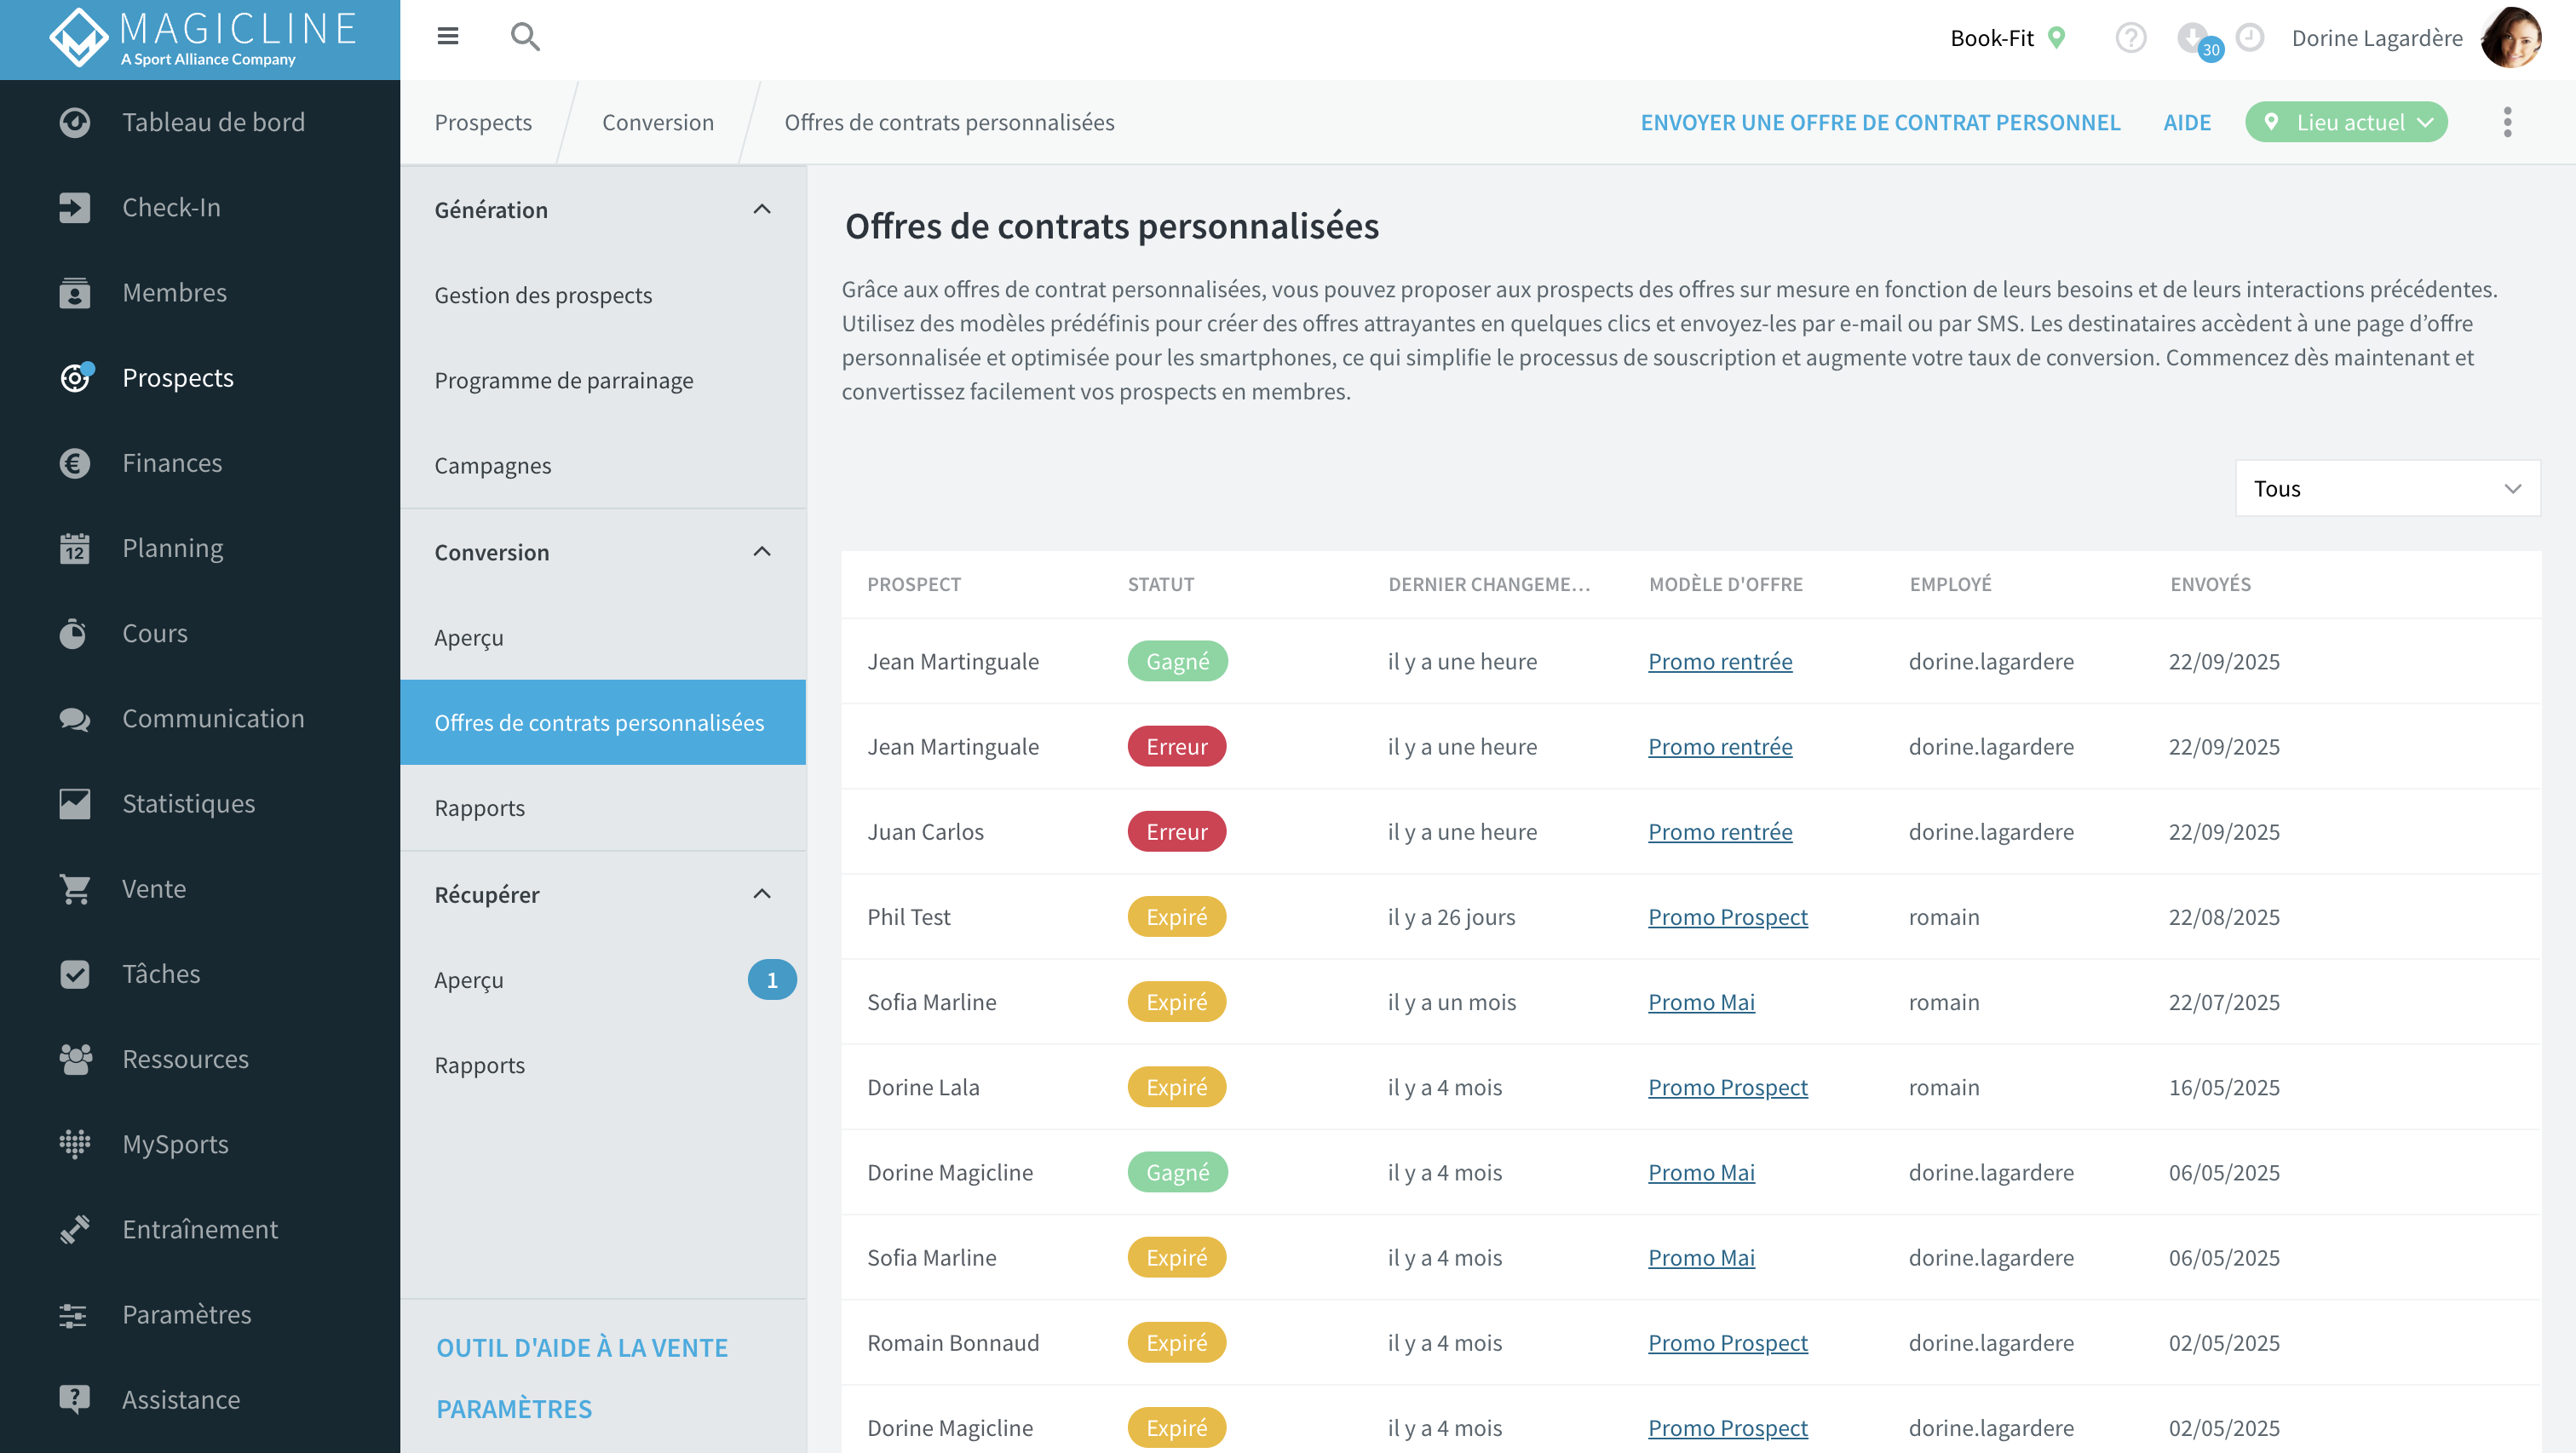Click the Magicline logo

tap(203, 39)
